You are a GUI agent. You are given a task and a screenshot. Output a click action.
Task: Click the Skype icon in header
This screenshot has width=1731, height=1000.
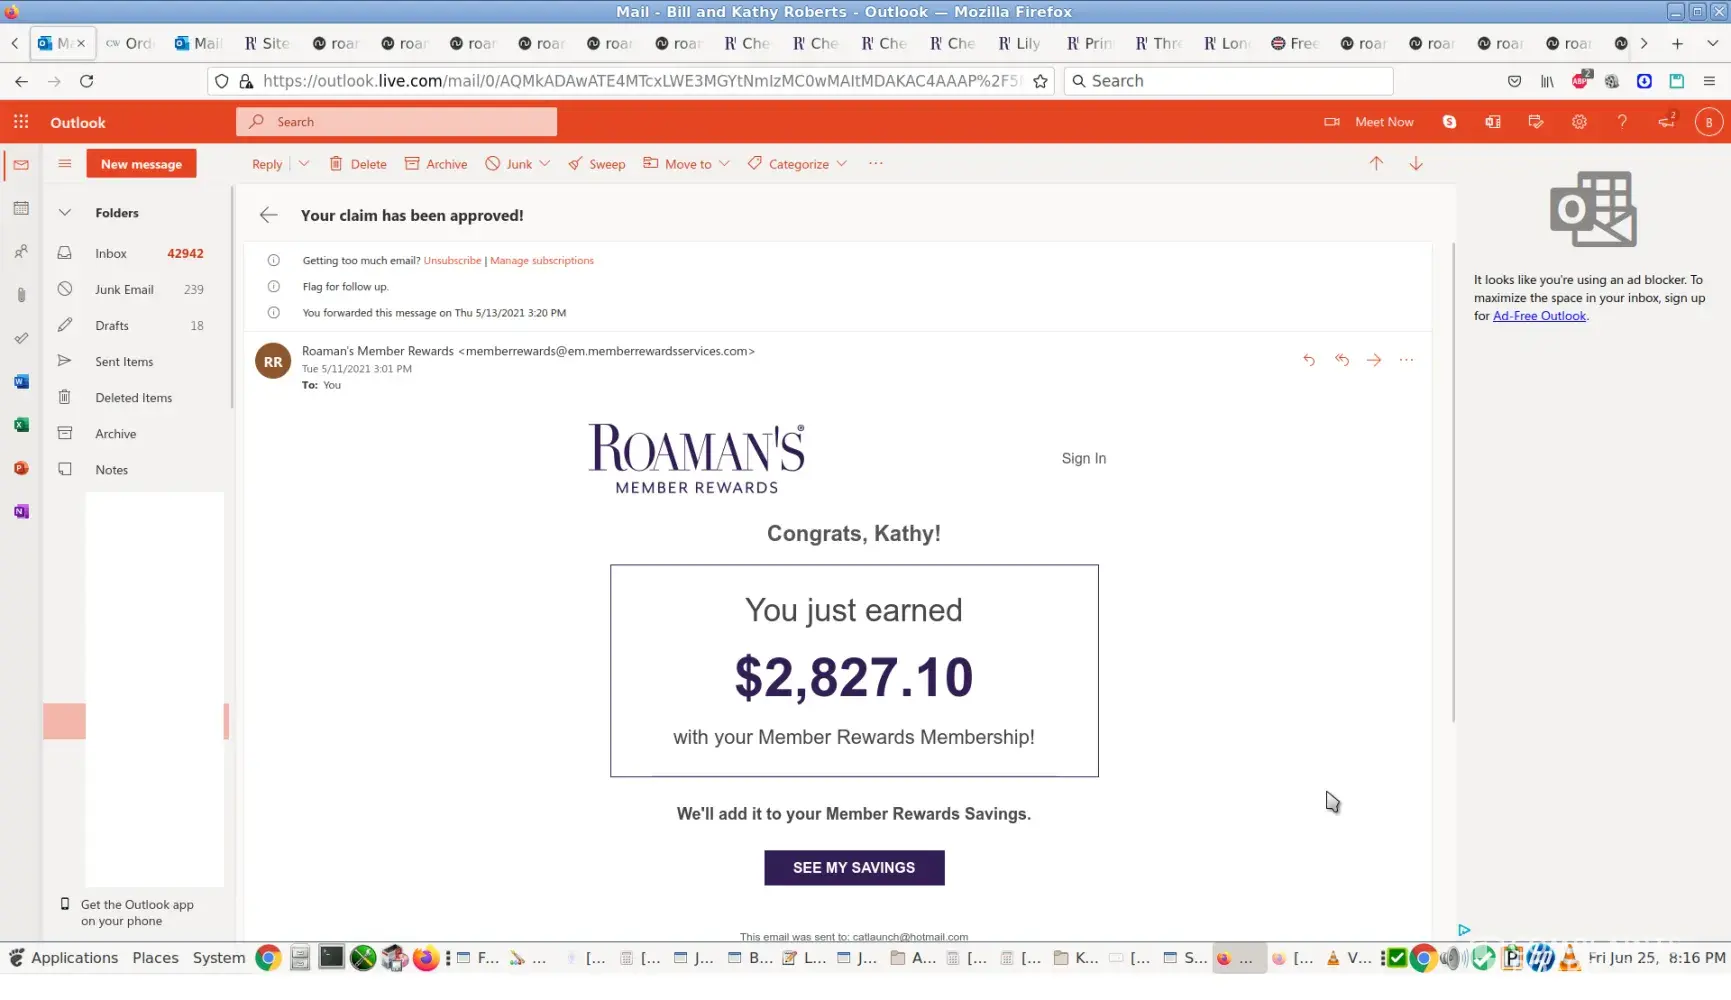[x=1449, y=122]
